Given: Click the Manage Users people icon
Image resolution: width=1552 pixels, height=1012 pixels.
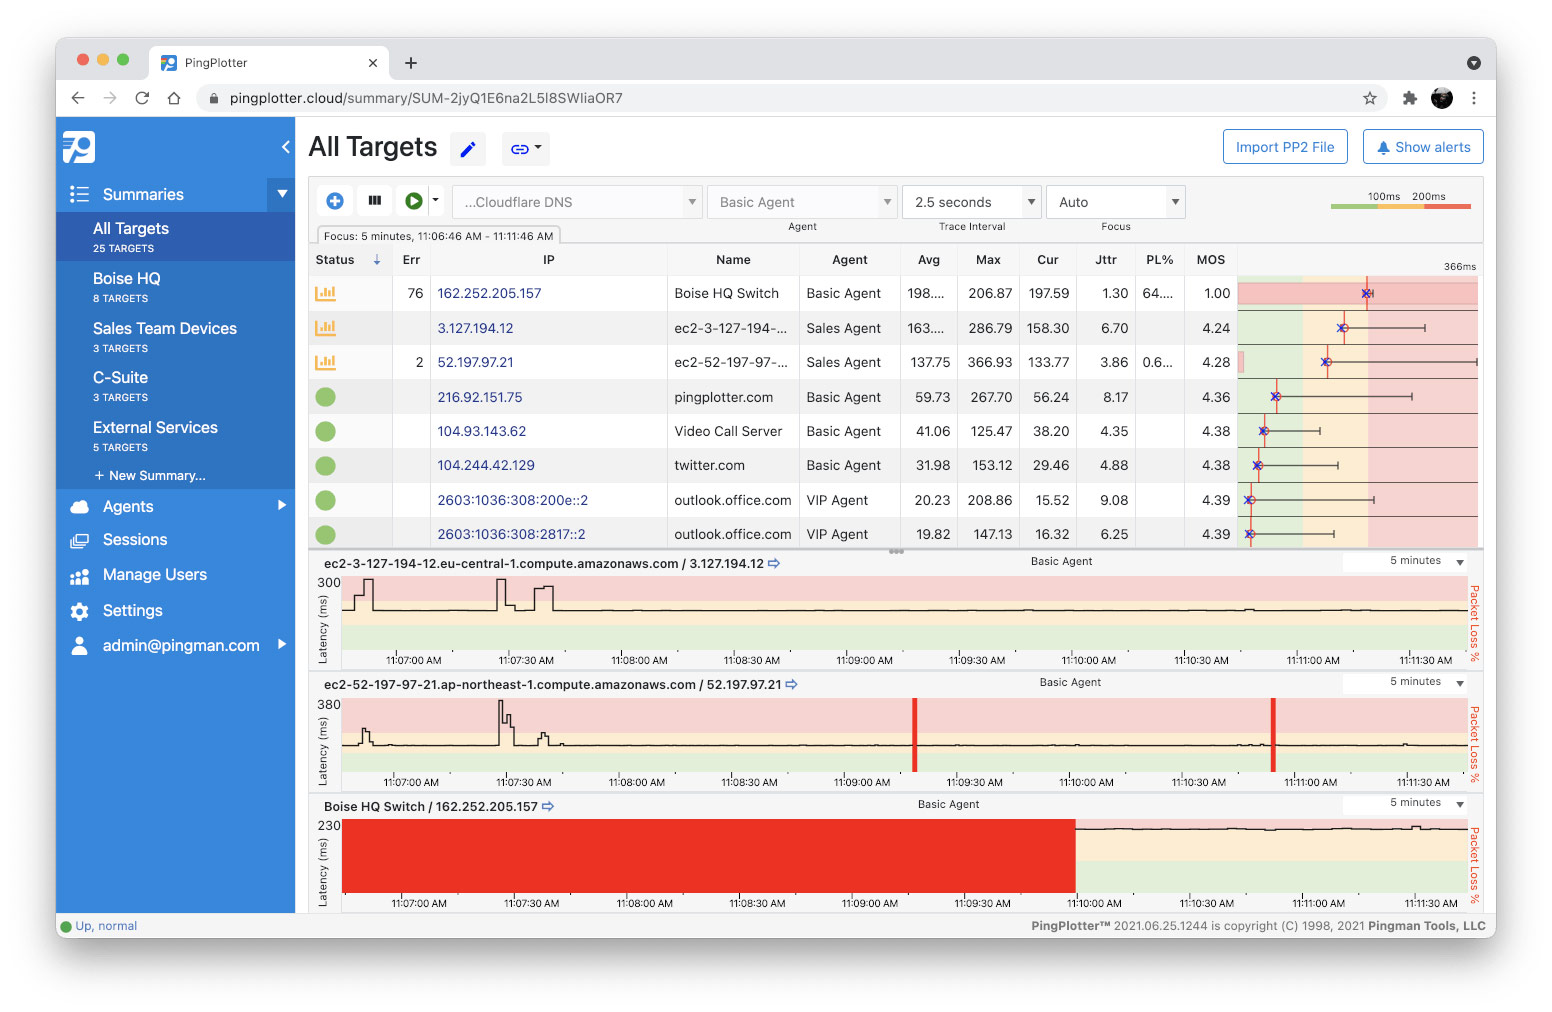Looking at the screenshot, I should pyautogui.click(x=79, y=576).
